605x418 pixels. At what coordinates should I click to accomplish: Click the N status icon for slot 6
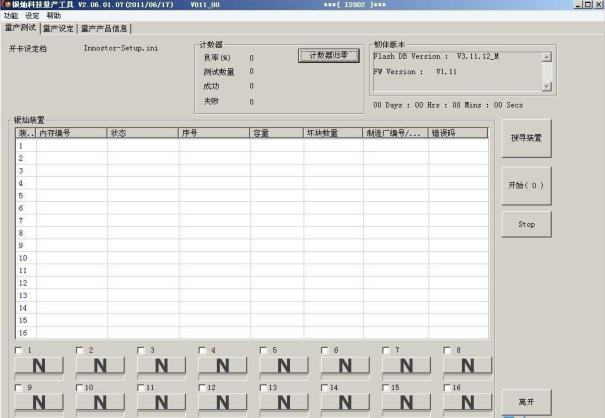pyautogui.click(x=344, y=366)
